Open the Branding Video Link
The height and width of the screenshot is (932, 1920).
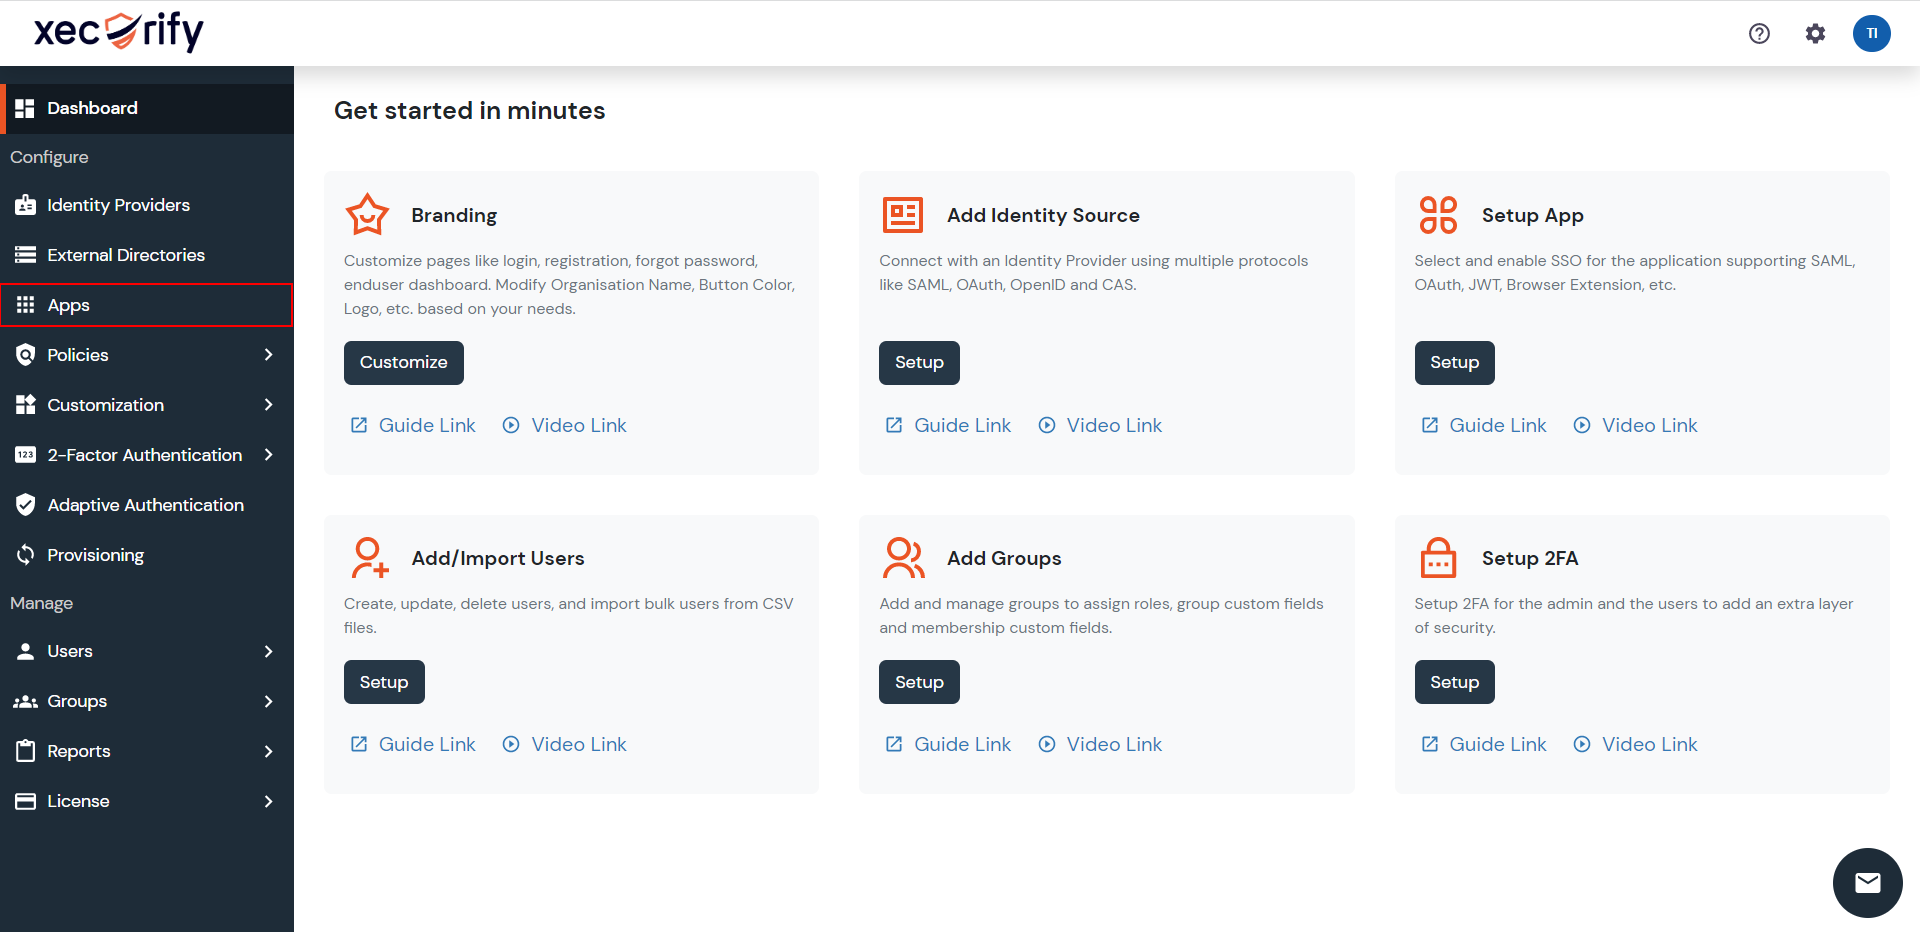point(564,425)
